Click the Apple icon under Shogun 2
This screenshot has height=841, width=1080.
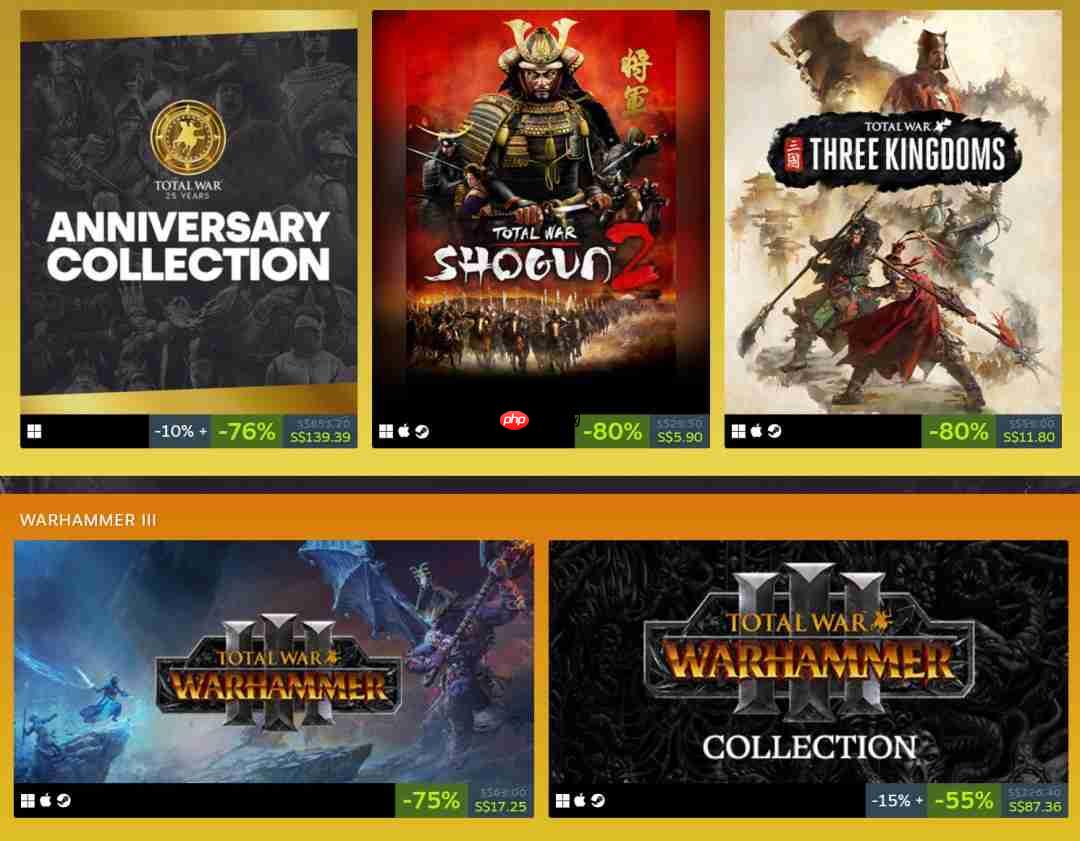click(x=404, y=430)
